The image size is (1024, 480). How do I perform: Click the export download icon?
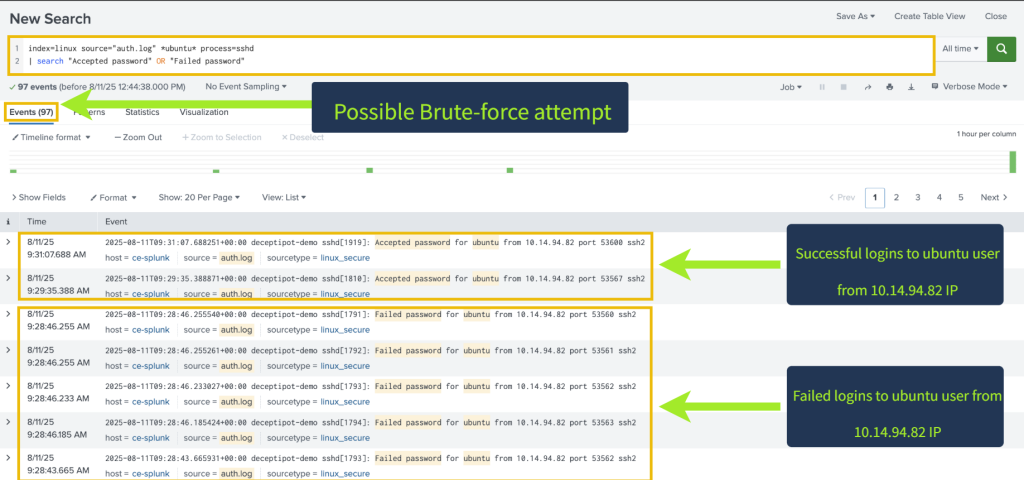(x=910, y=87)
